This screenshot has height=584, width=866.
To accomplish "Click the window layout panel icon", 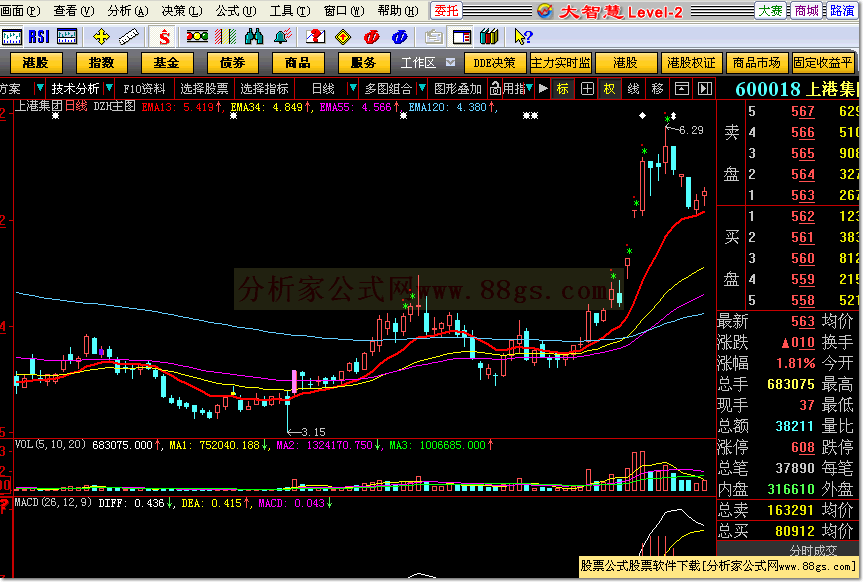I will pyautogui.click(x=462, y=37).
